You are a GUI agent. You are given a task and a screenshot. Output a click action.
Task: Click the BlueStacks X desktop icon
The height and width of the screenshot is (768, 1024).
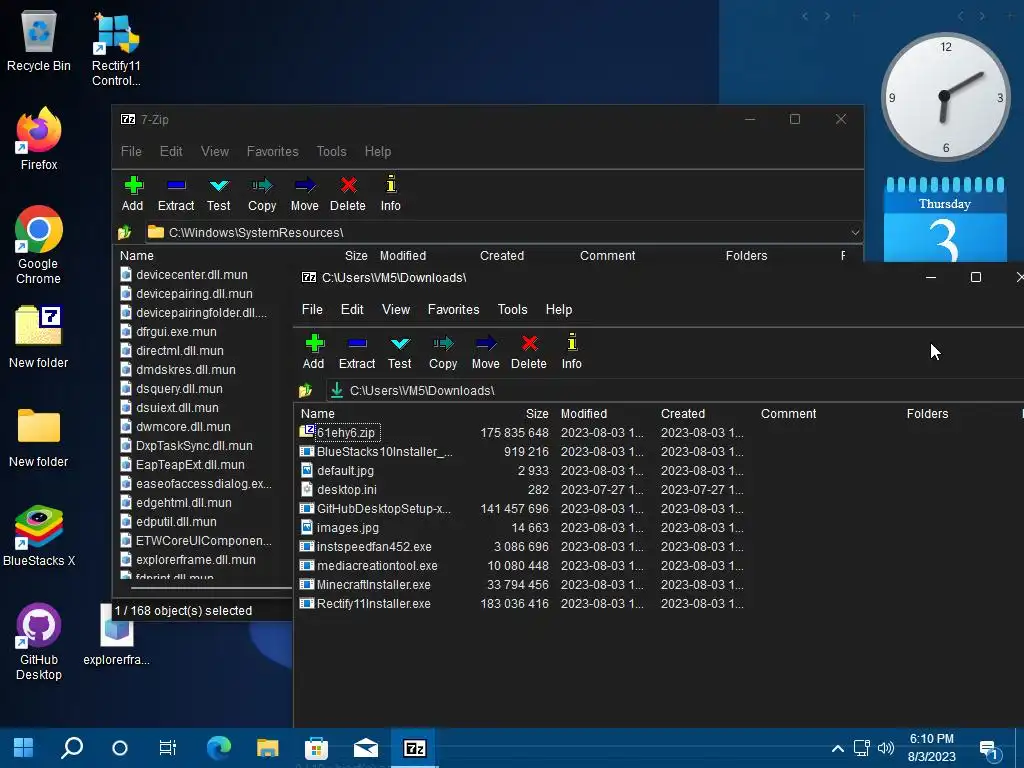pyautogui.click(x=39, y=537)
